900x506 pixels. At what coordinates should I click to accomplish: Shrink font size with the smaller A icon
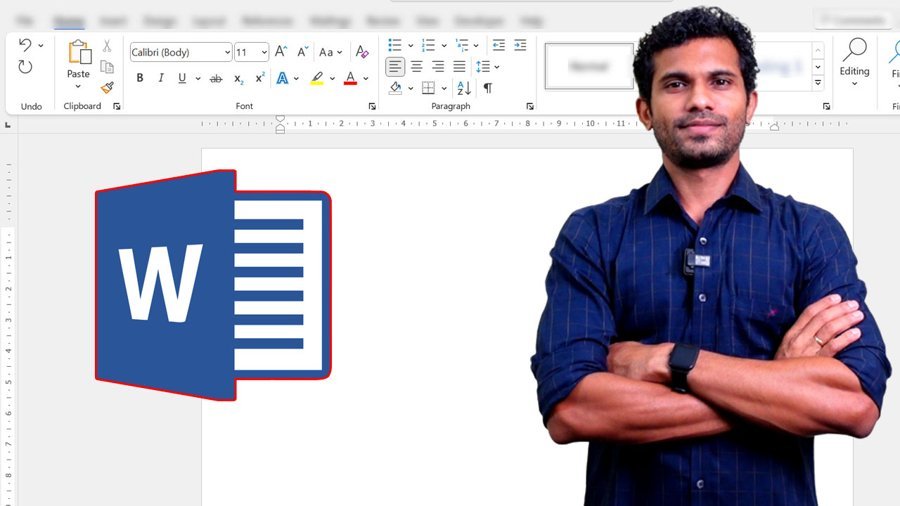click(x=302, y=52)
